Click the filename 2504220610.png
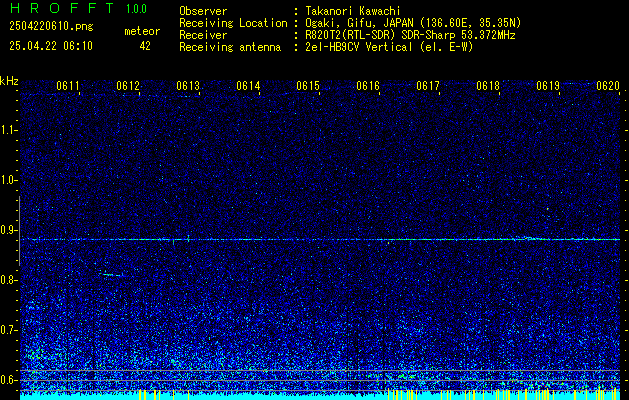 tap(51, 27)
